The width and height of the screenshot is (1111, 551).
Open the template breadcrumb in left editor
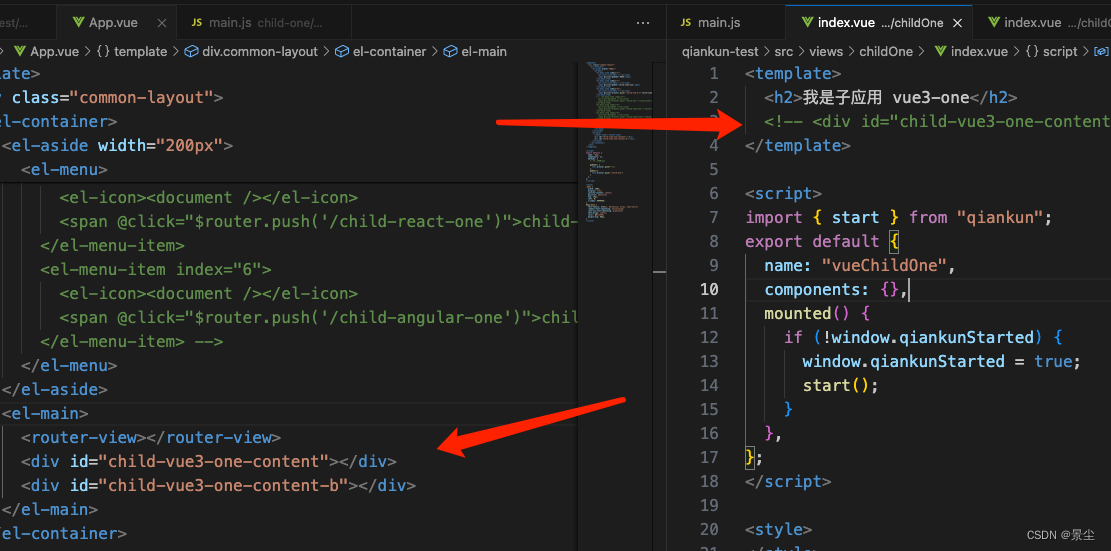(x=140, y=52)
